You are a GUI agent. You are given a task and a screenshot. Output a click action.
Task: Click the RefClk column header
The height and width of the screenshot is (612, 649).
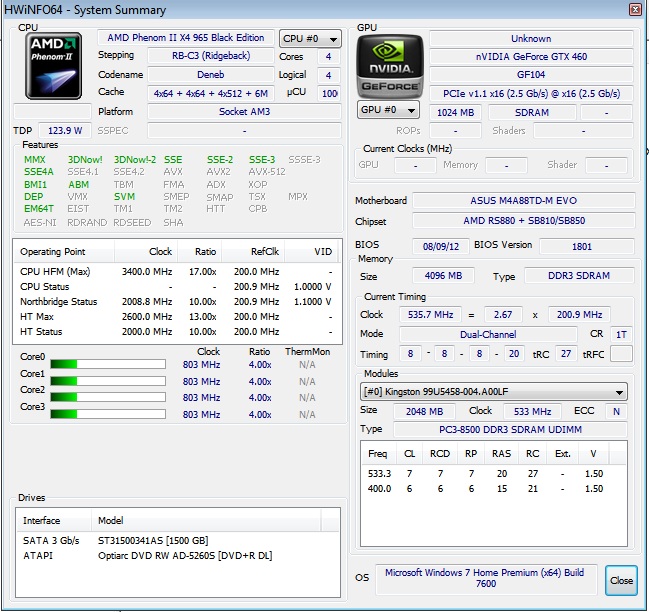[x=253, y=252]
